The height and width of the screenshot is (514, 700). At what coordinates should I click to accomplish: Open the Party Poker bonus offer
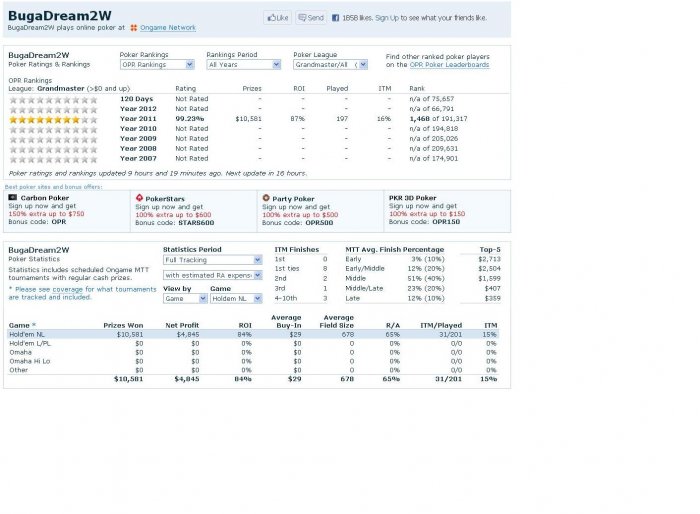pos(321,211)
